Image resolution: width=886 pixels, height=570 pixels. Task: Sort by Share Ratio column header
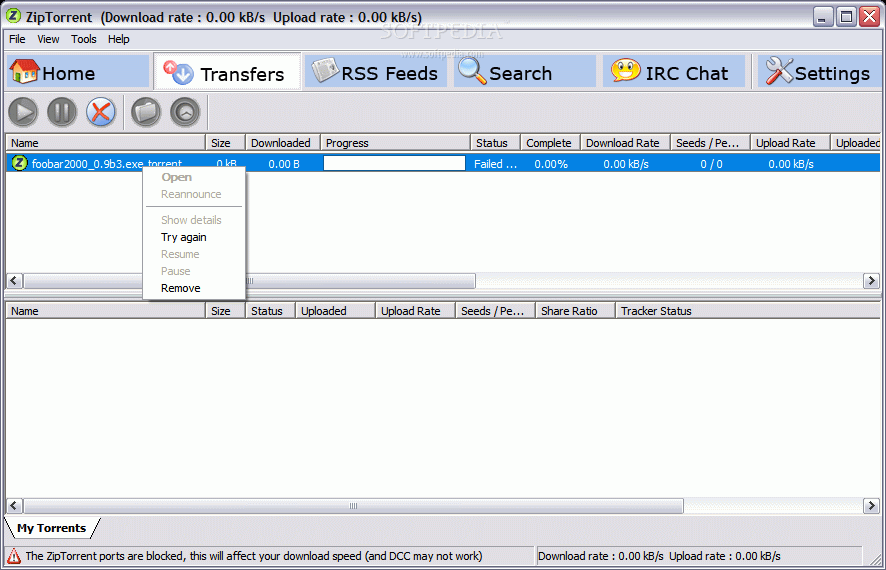575,311
